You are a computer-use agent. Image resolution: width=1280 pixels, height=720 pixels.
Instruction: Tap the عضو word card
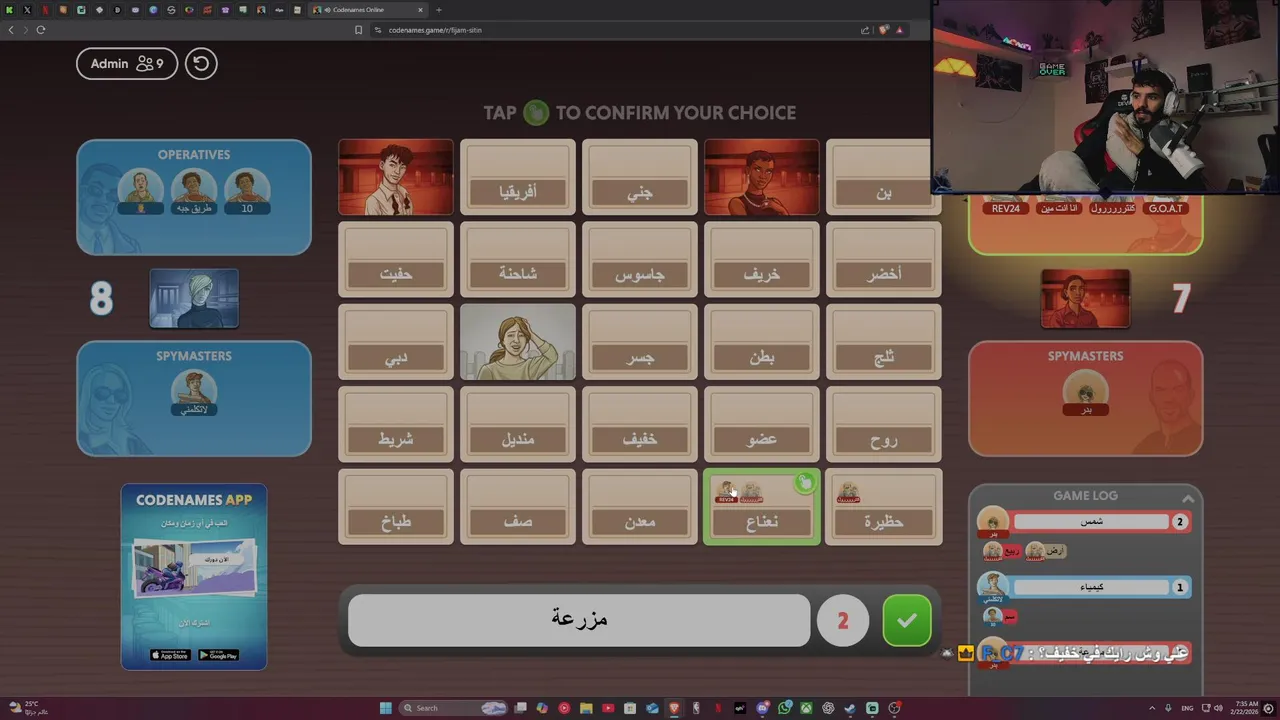(762, 425)
